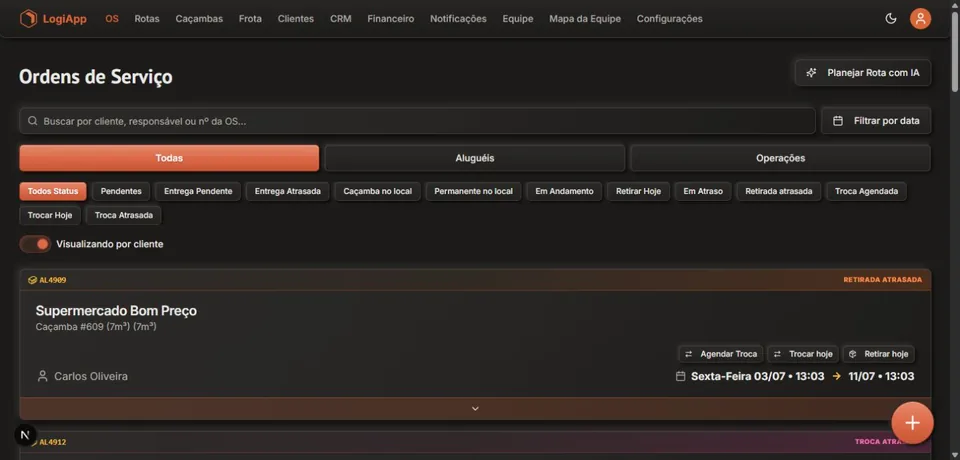960x460 pixels.
Task: Filter by Em Atraso status
Action: tap(703, 191)
